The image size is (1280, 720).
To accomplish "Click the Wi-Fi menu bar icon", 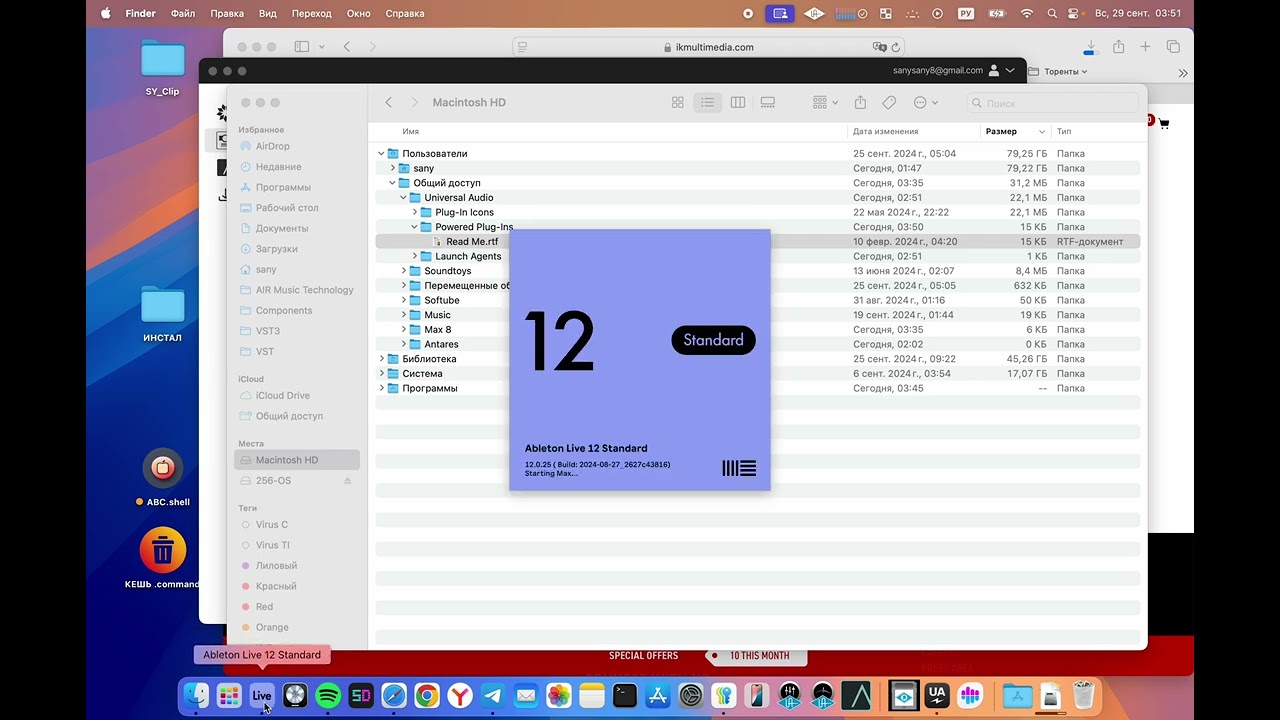I will pos(1026,13).
